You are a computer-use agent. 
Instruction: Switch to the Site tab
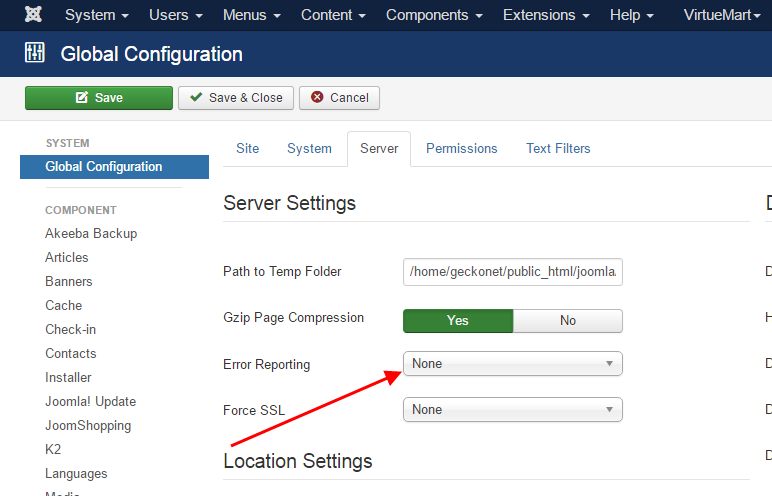tap(247, 149)
